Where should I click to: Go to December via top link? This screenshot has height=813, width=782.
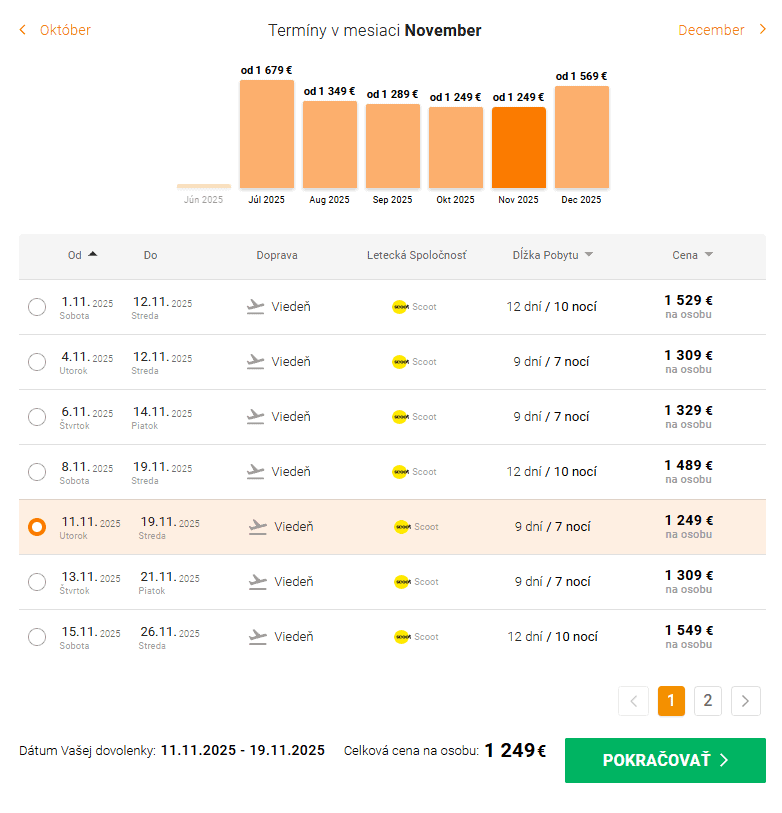click(720, 30)
